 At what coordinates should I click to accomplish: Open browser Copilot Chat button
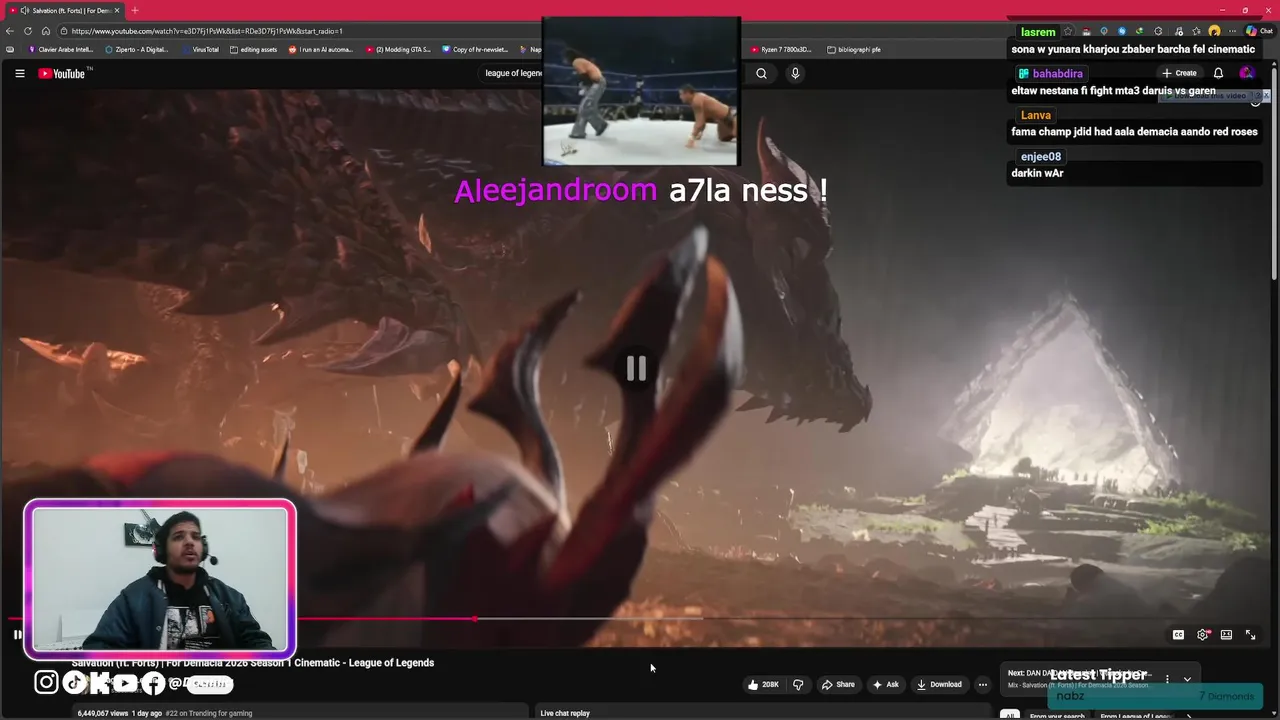[x=1258, y=31]
